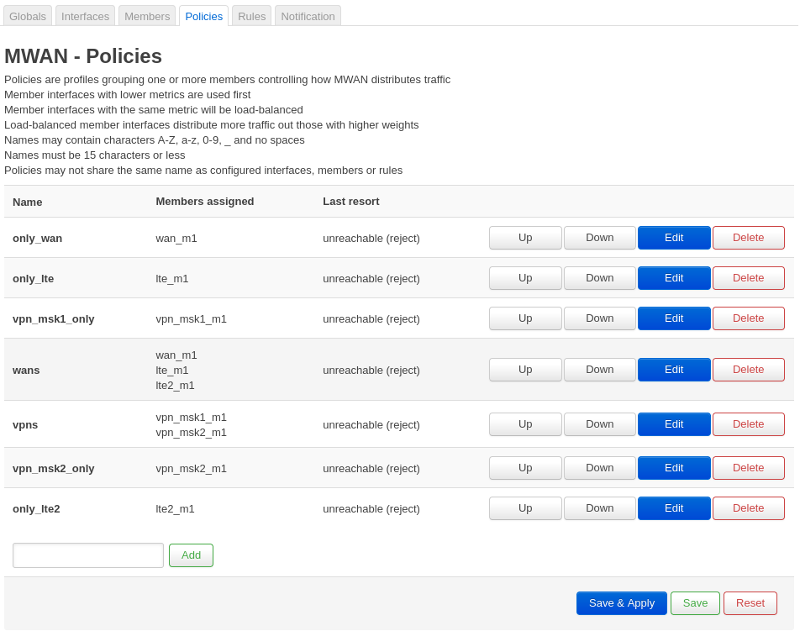Move only_wan policy down
The width and height of the screenshot is (800, 631).
click(x=599, y=238)
